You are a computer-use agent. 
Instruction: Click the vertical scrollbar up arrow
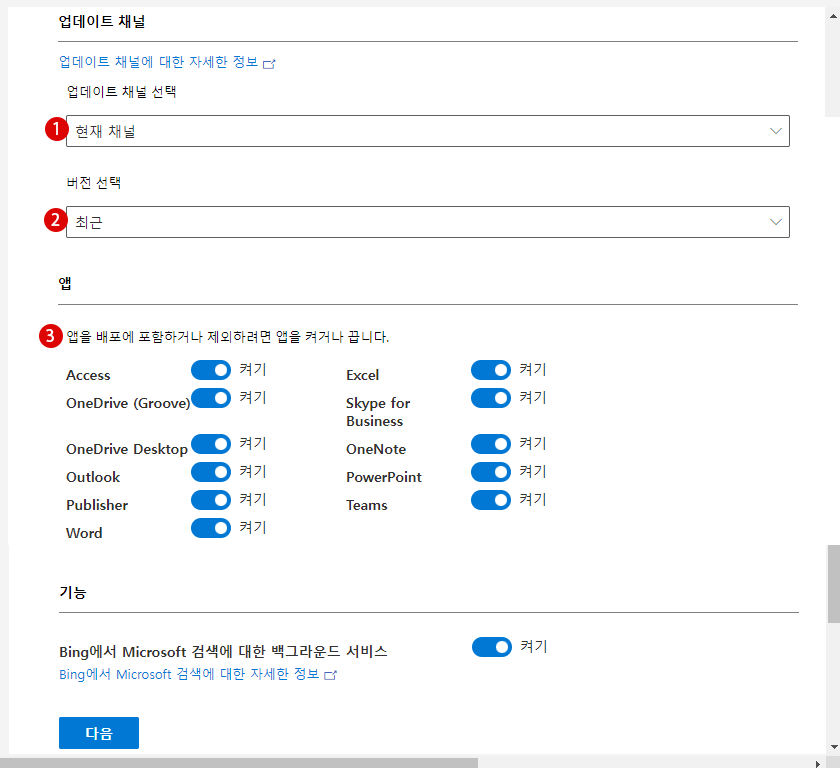(x=834, y=16)
